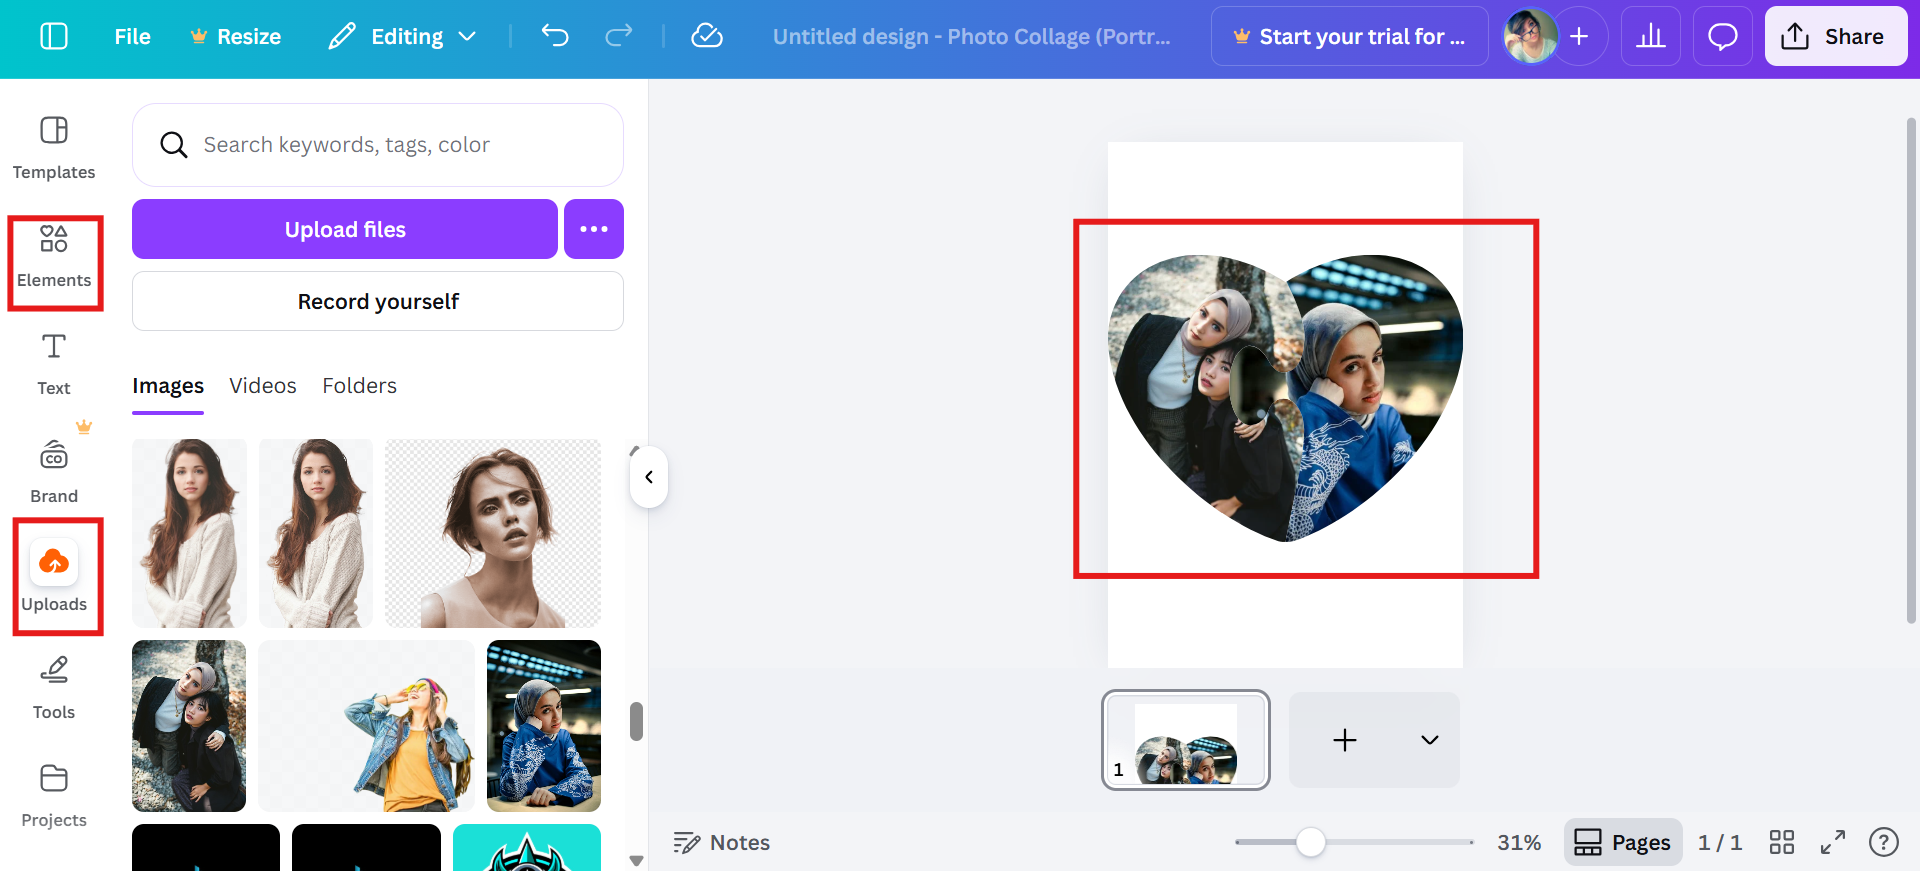The width and height of the screenshot is (1920, 871).
Task: Open the Uploads sidebar tab
Action: point(54,577)
